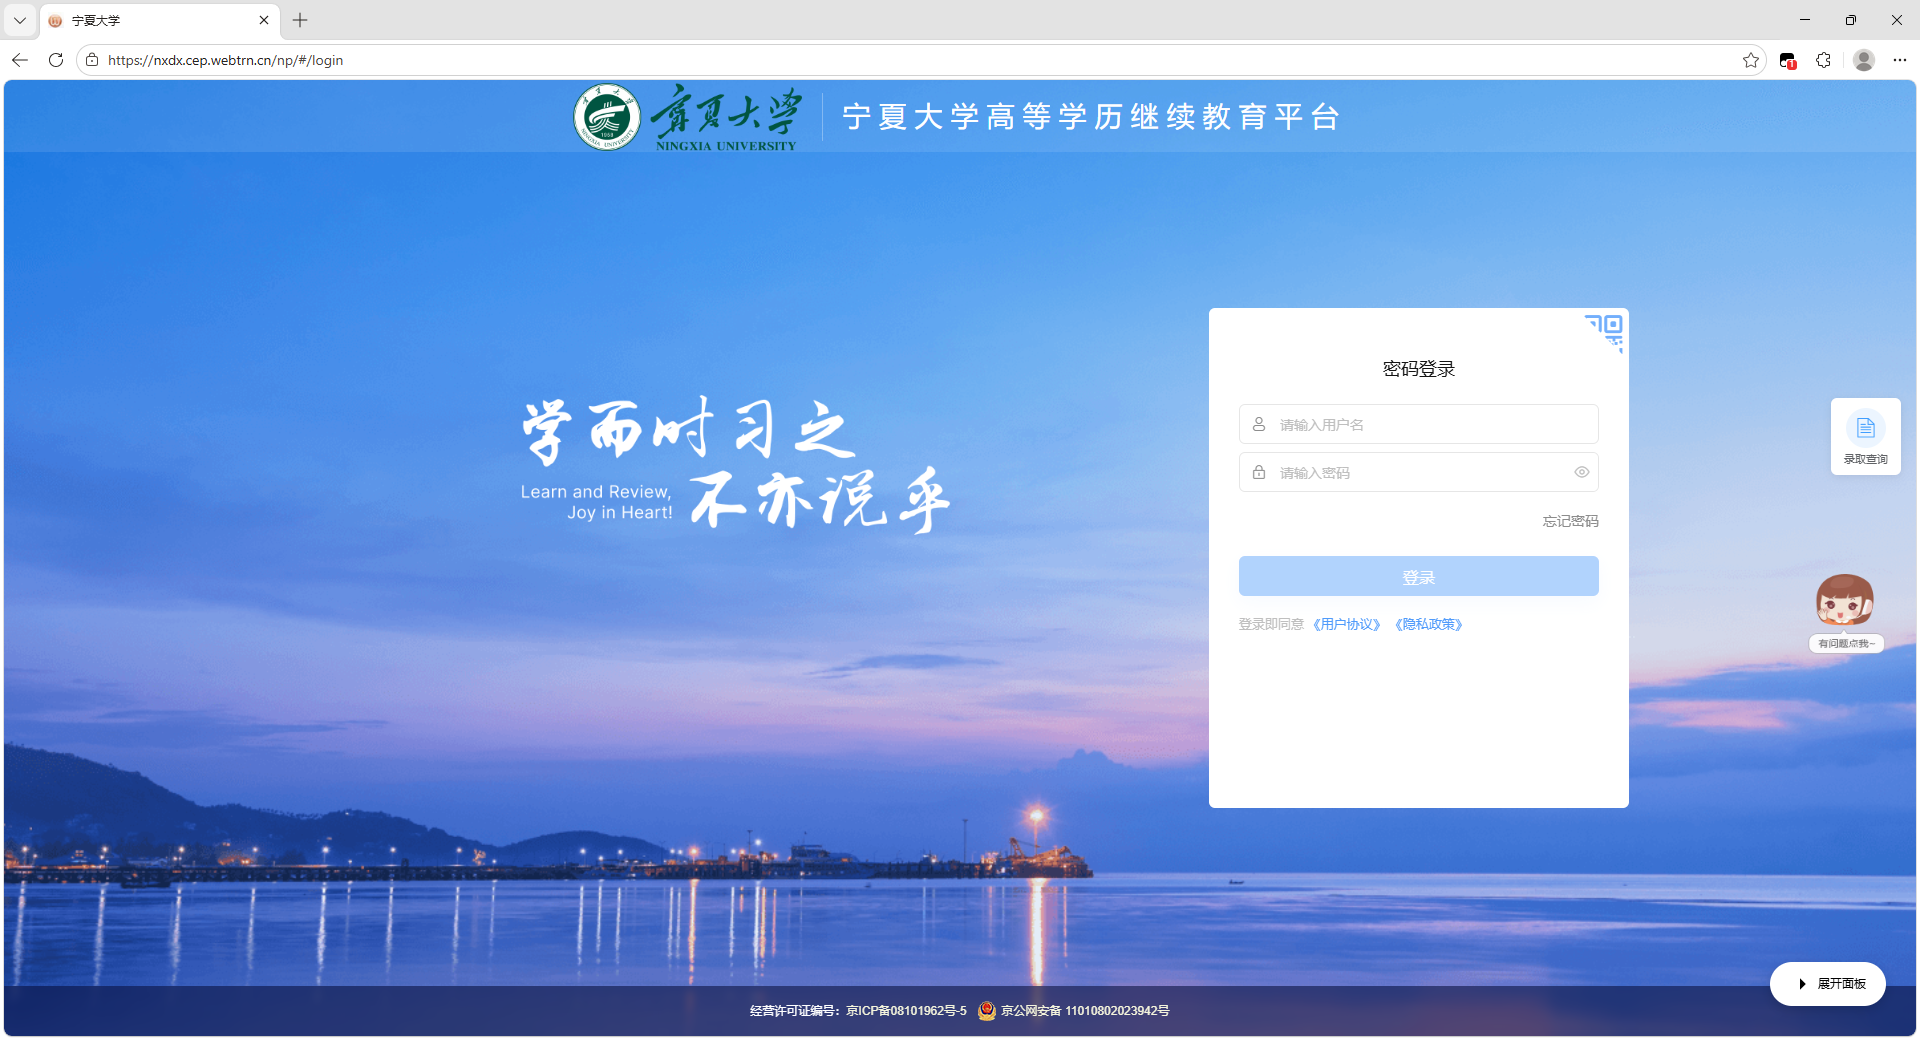Click the cartoon helper assistant avatar
The image size is (1920, 1040).
[1844, 602]
